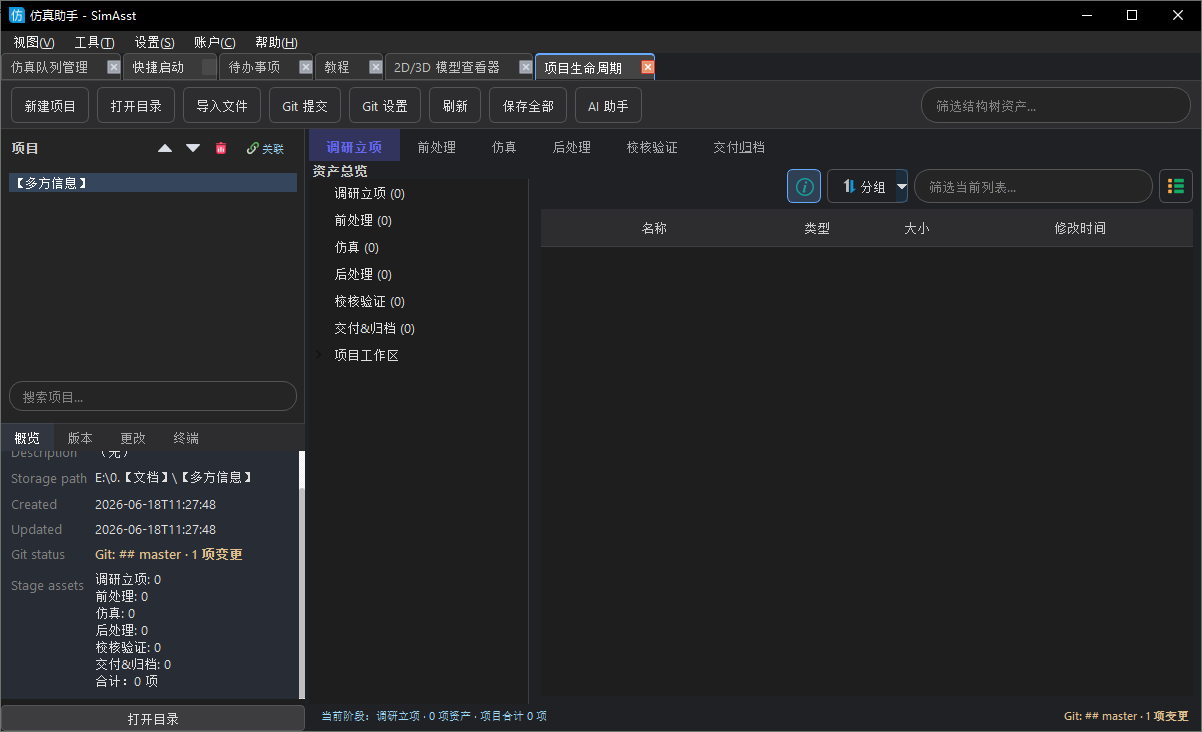Switch to the 更改 panel tab
1202x732 pixels.
click(133, 438)
